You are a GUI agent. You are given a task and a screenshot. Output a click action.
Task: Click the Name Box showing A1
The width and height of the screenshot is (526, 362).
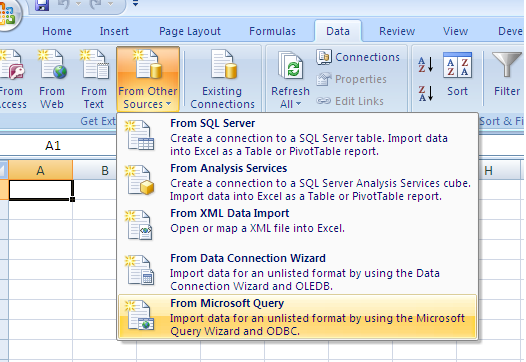[58, 146]
